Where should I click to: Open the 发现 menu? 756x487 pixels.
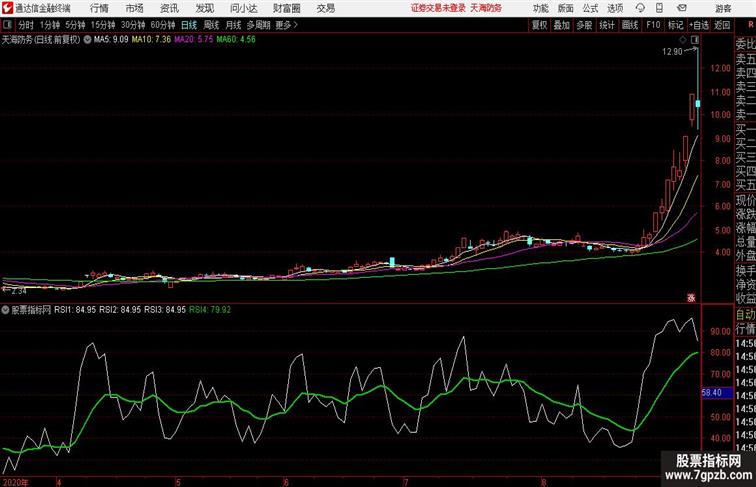204,8
